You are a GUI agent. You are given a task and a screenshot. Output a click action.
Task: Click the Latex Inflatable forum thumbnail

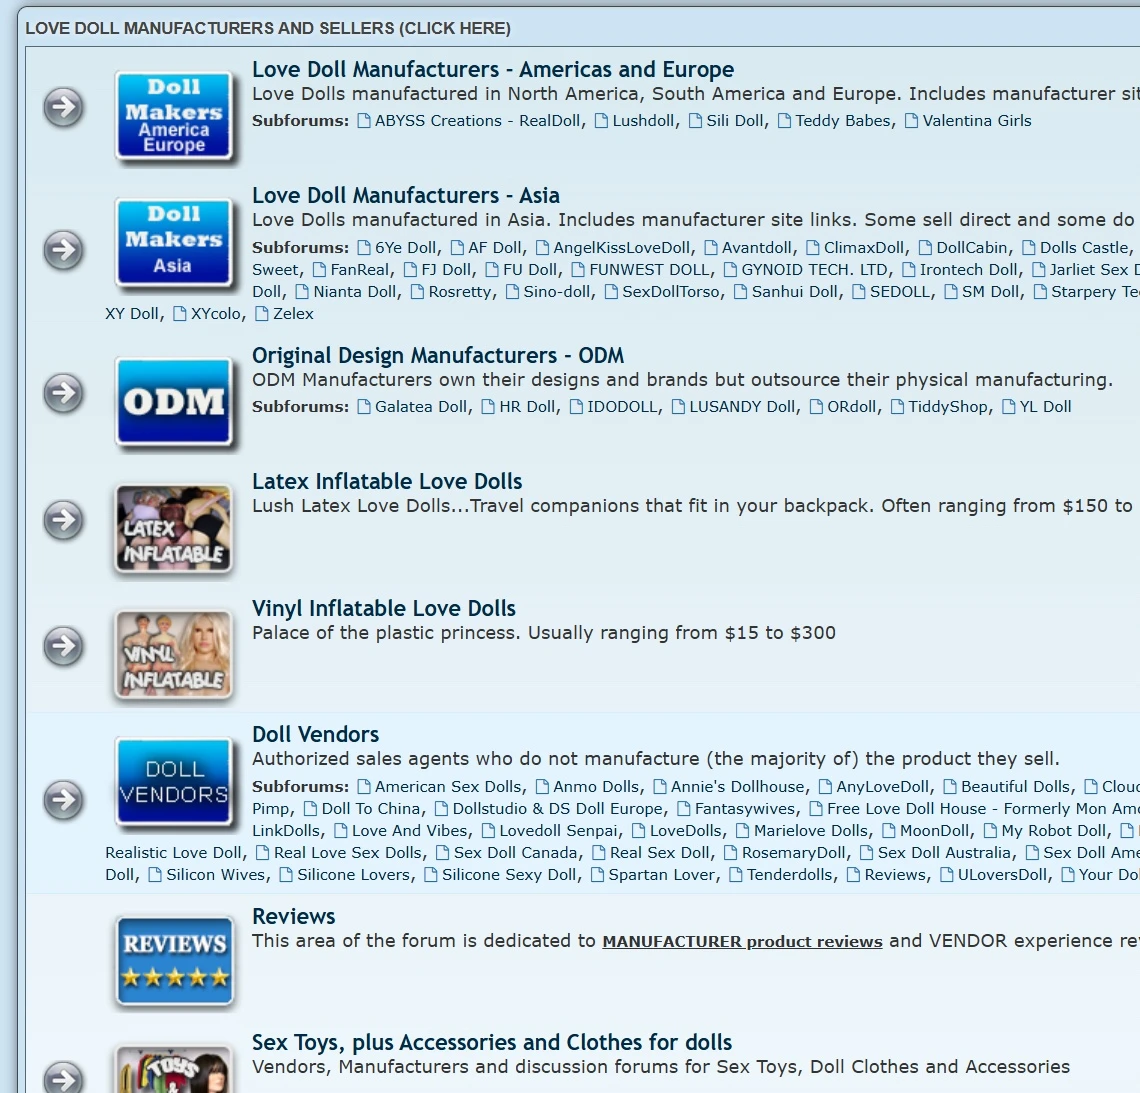pyautogui.click(x=174, y=529)
